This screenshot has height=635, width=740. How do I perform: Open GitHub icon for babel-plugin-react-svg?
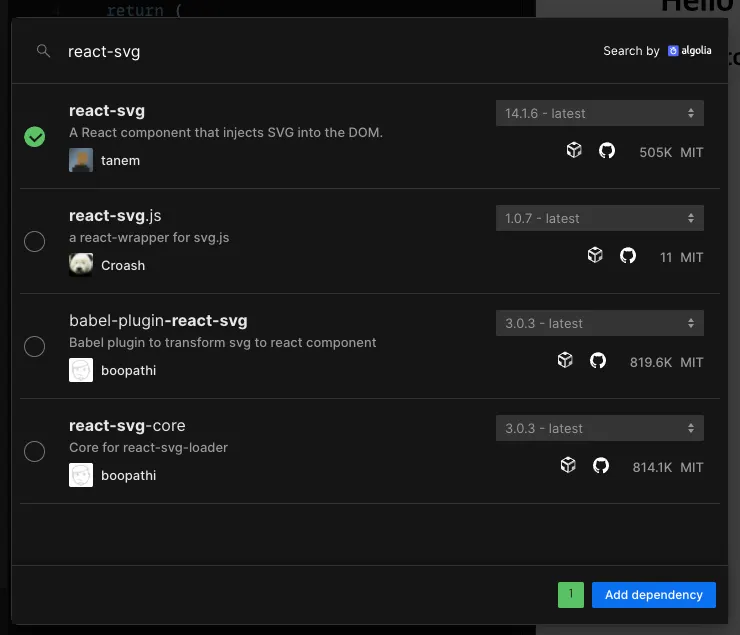coord(598,361)
